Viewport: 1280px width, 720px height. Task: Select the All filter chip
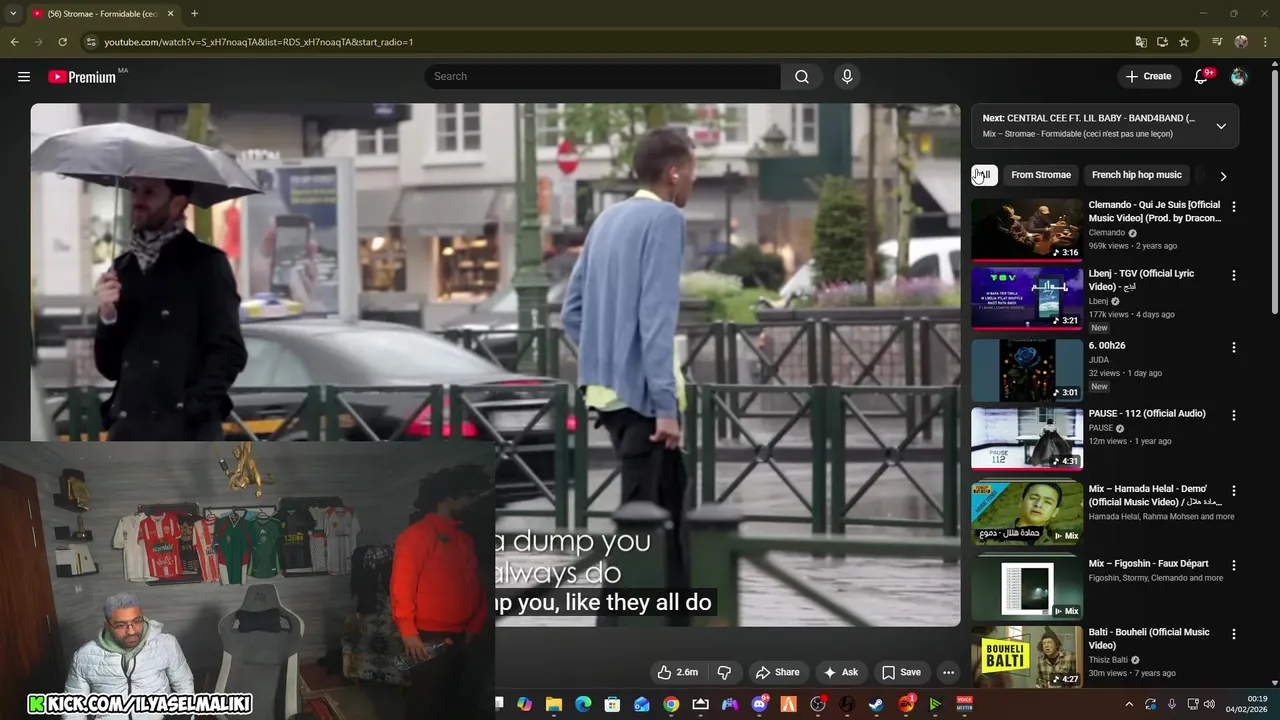point(984,175)
